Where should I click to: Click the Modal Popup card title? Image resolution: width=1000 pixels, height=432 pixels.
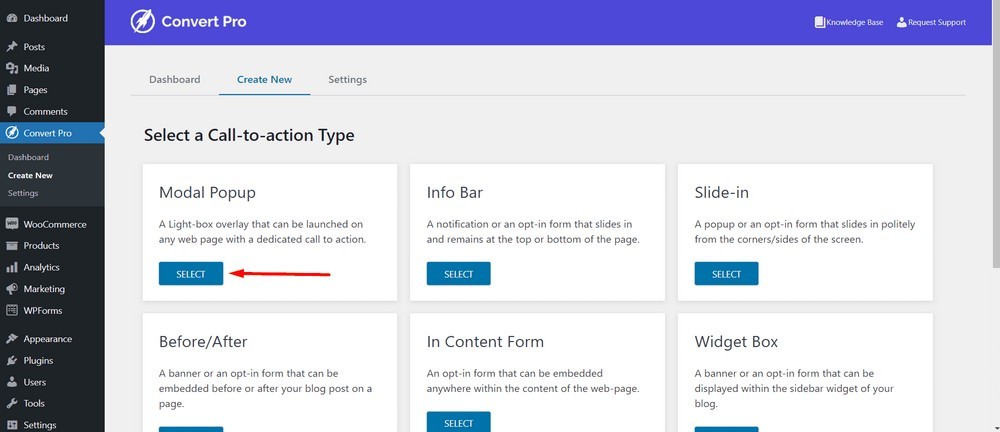pyautogui.click(x=207, y=193)
